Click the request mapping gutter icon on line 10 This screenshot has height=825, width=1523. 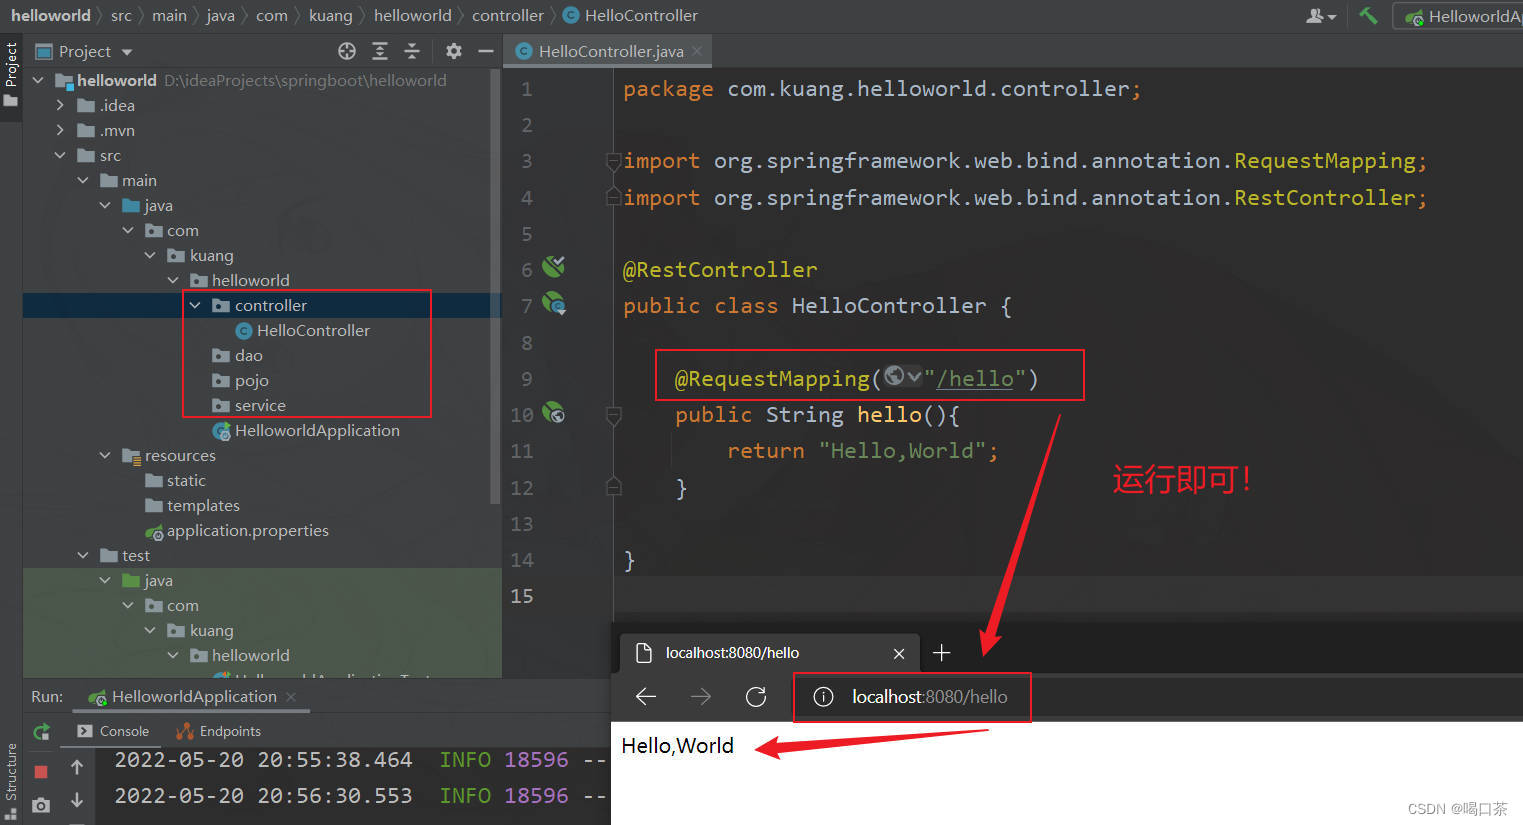pyautogui.click(x=553, y=412)
